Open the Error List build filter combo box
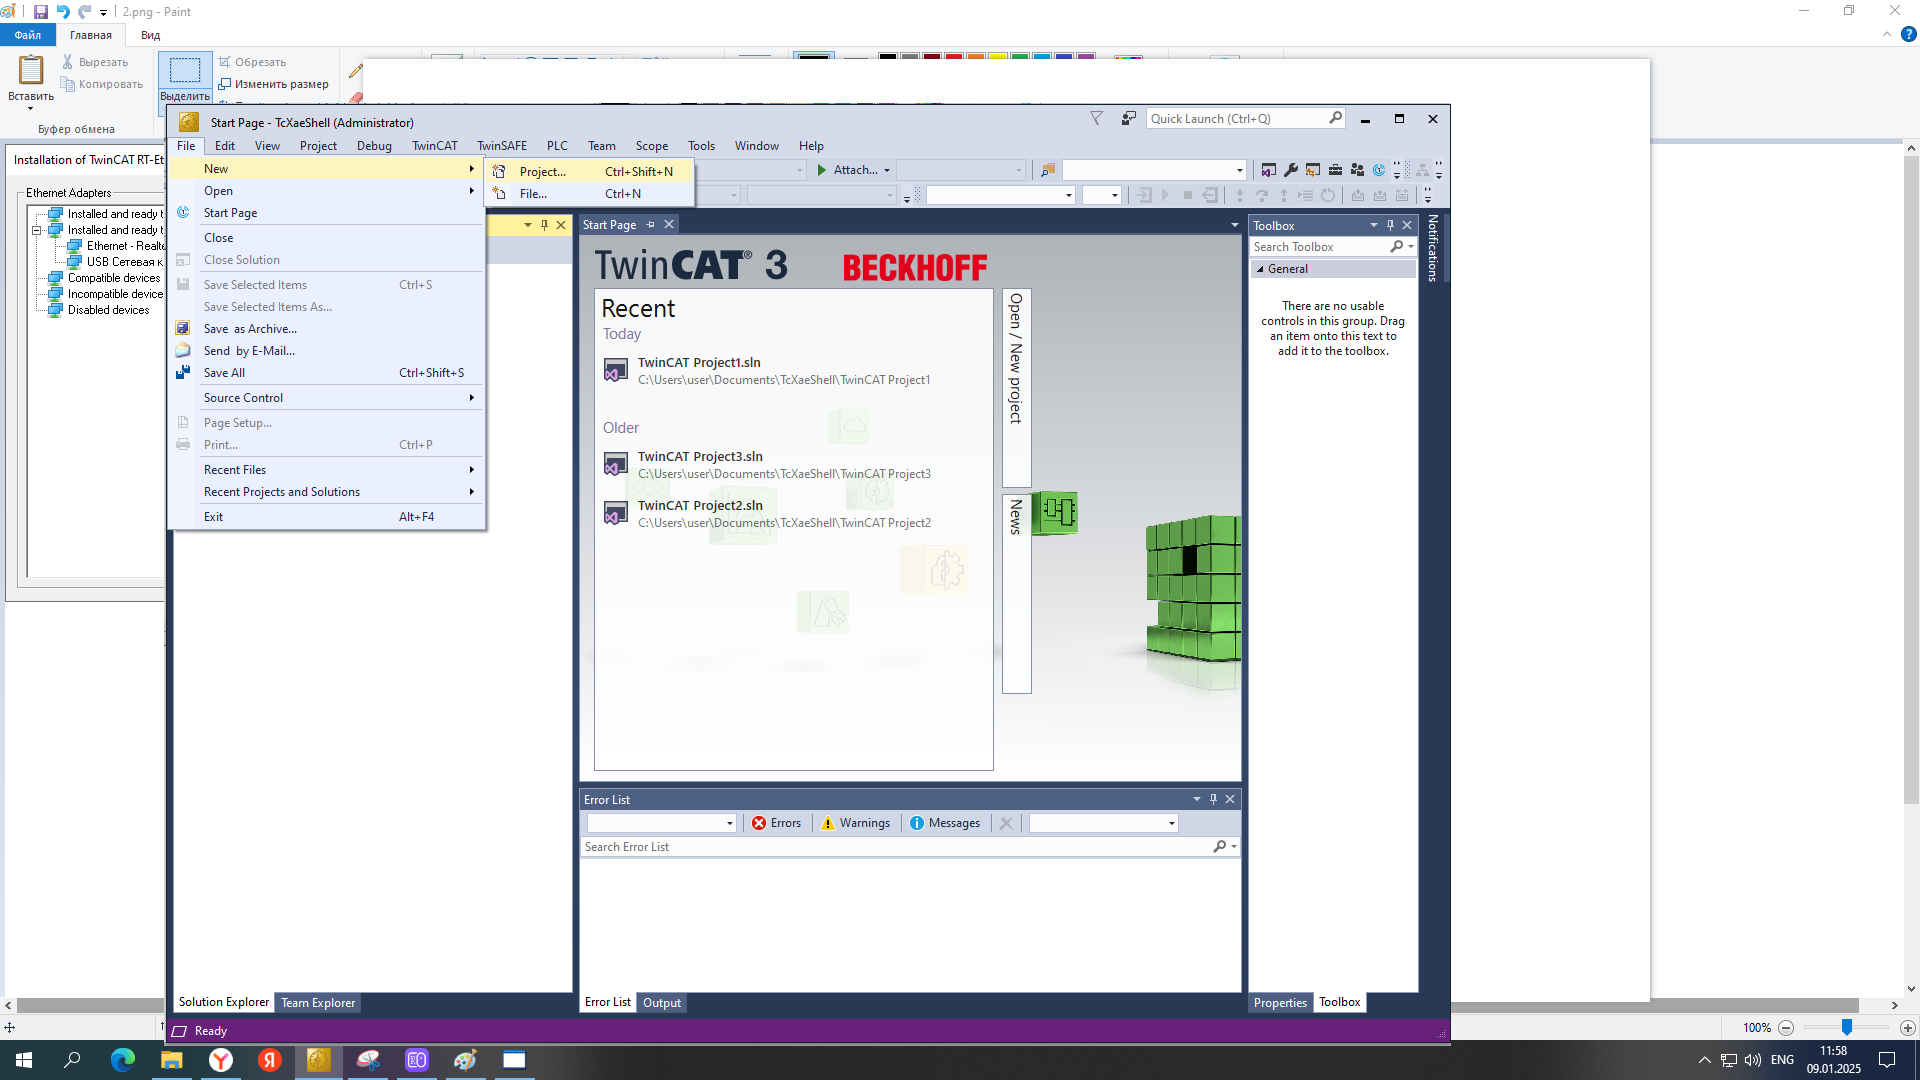The height and width of the screenshot is (1080, 1920). [x=1103, y=823]
